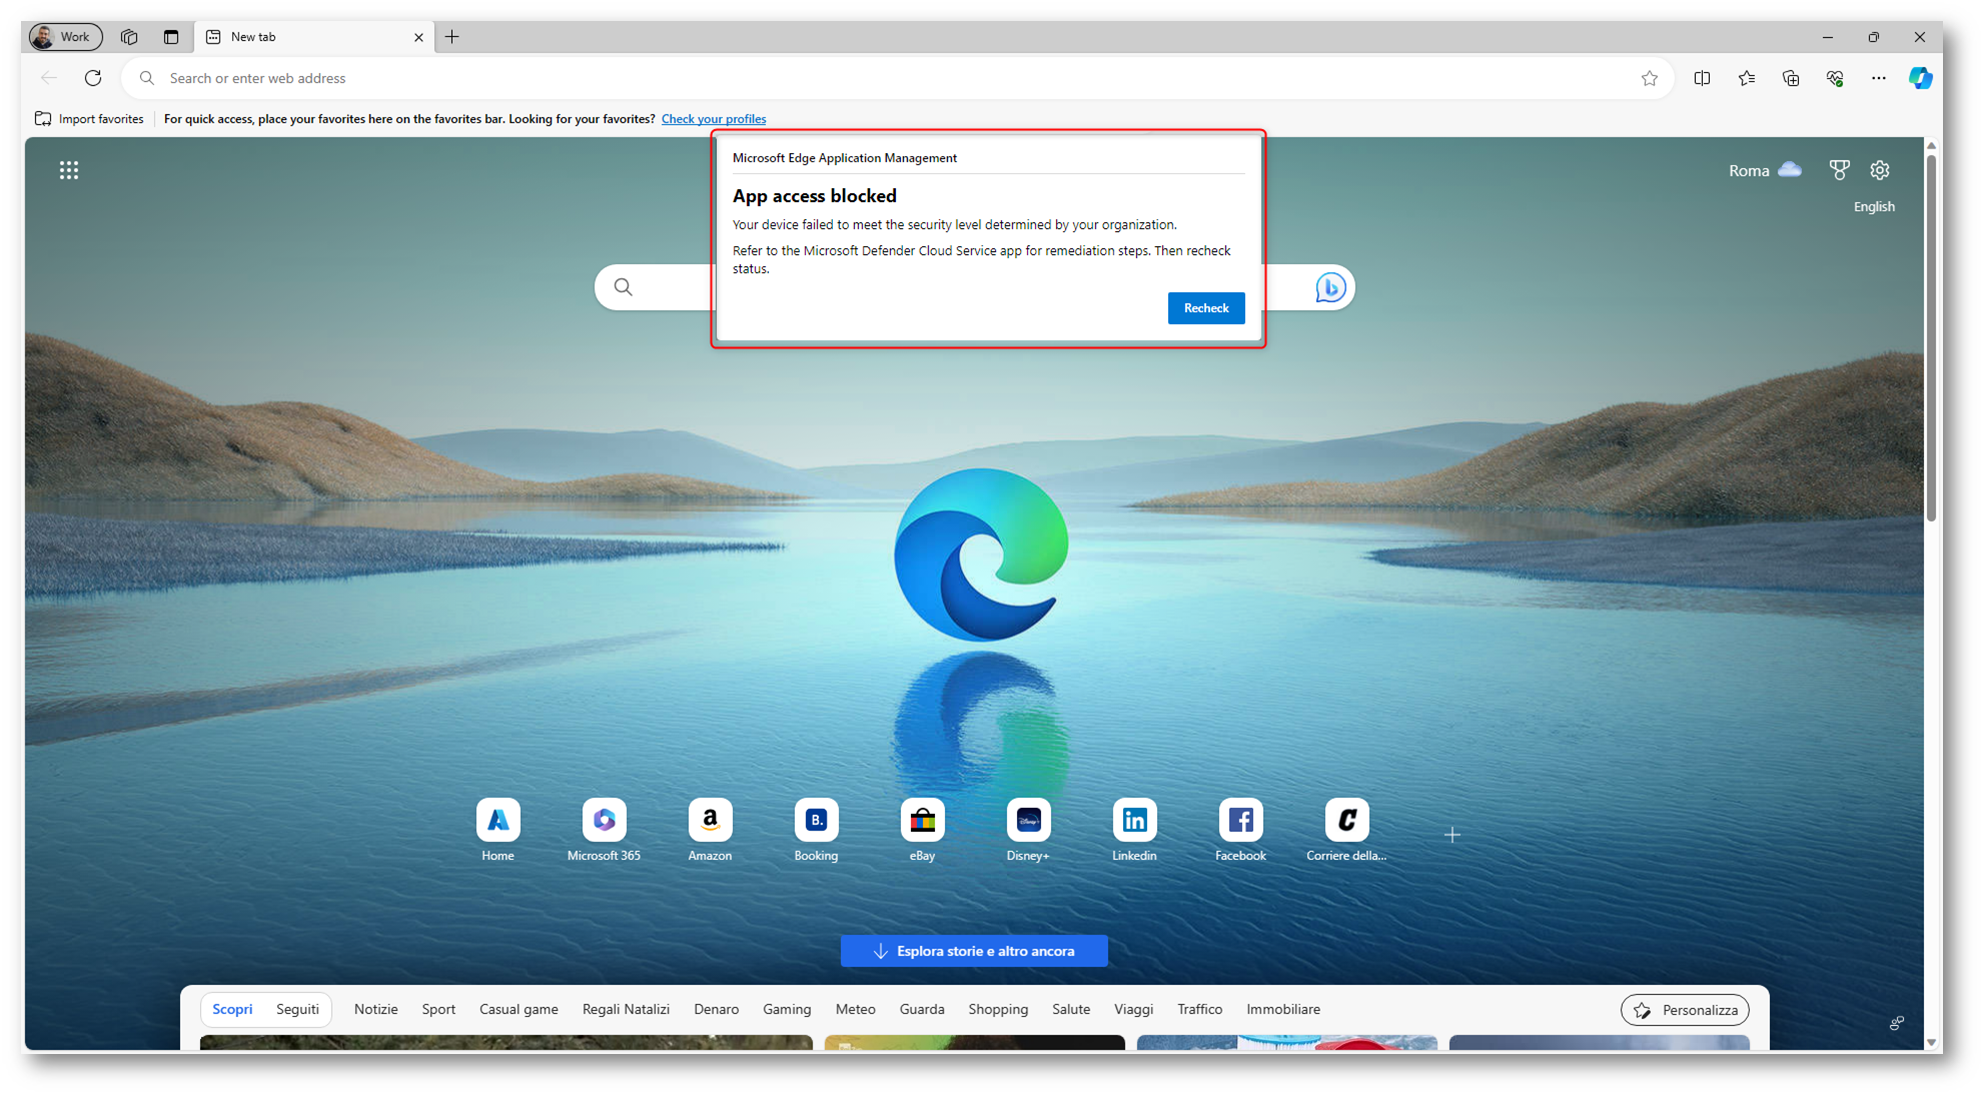The image size is (1985, 1096).
Task: Follow the Check your profiles link
Action: click(x=713, y=119)
